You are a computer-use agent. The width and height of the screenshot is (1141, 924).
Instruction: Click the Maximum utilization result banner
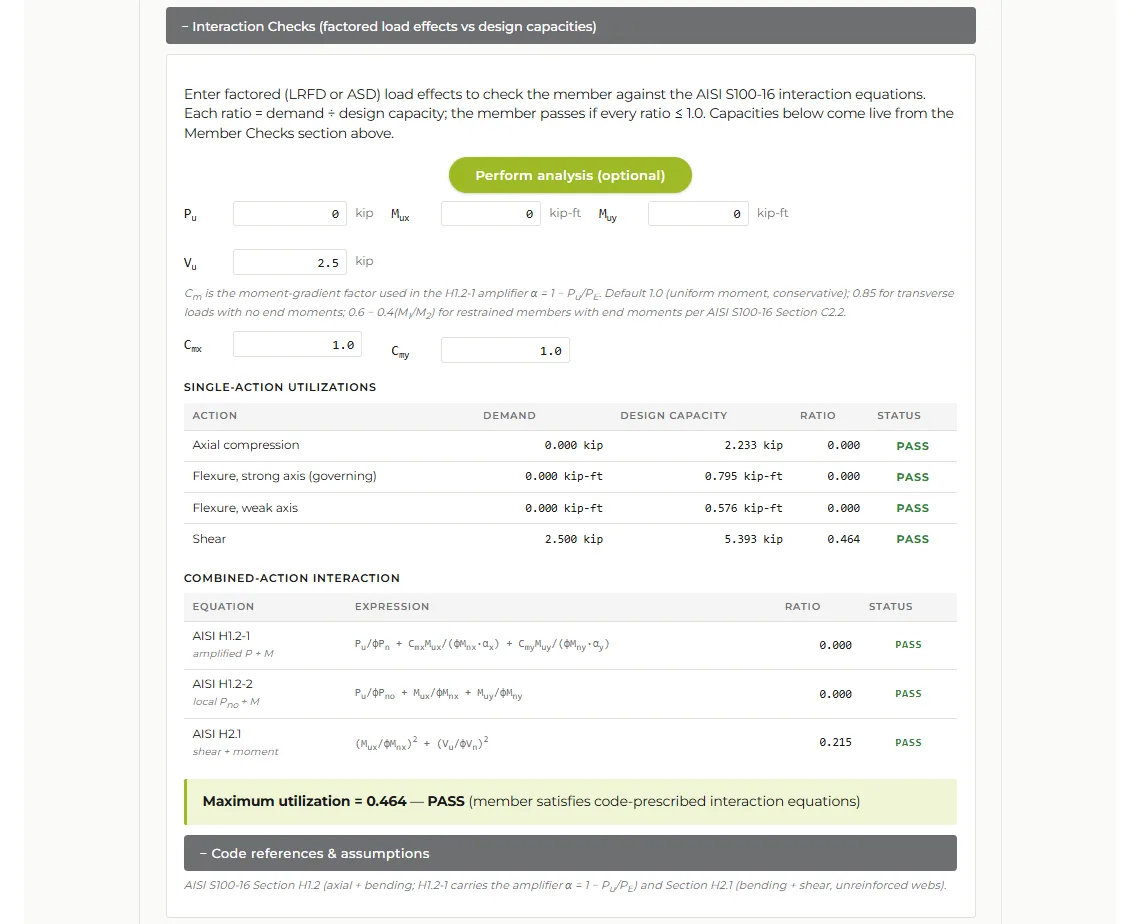tap(570, 802)
